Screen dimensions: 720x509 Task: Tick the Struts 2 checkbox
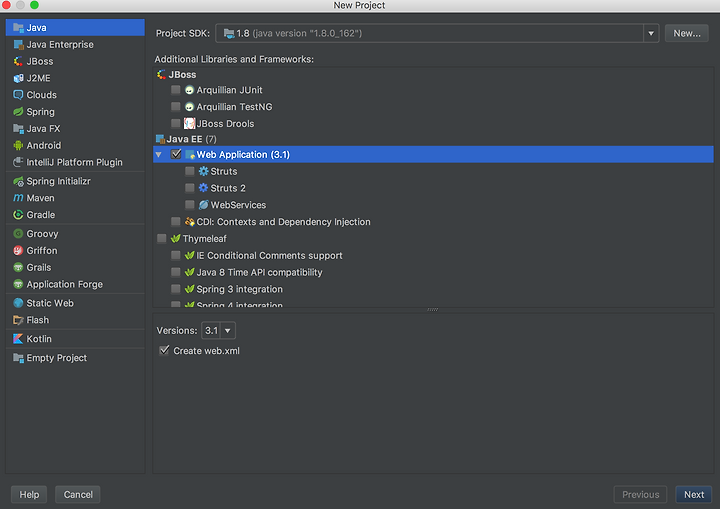(190, 188)
